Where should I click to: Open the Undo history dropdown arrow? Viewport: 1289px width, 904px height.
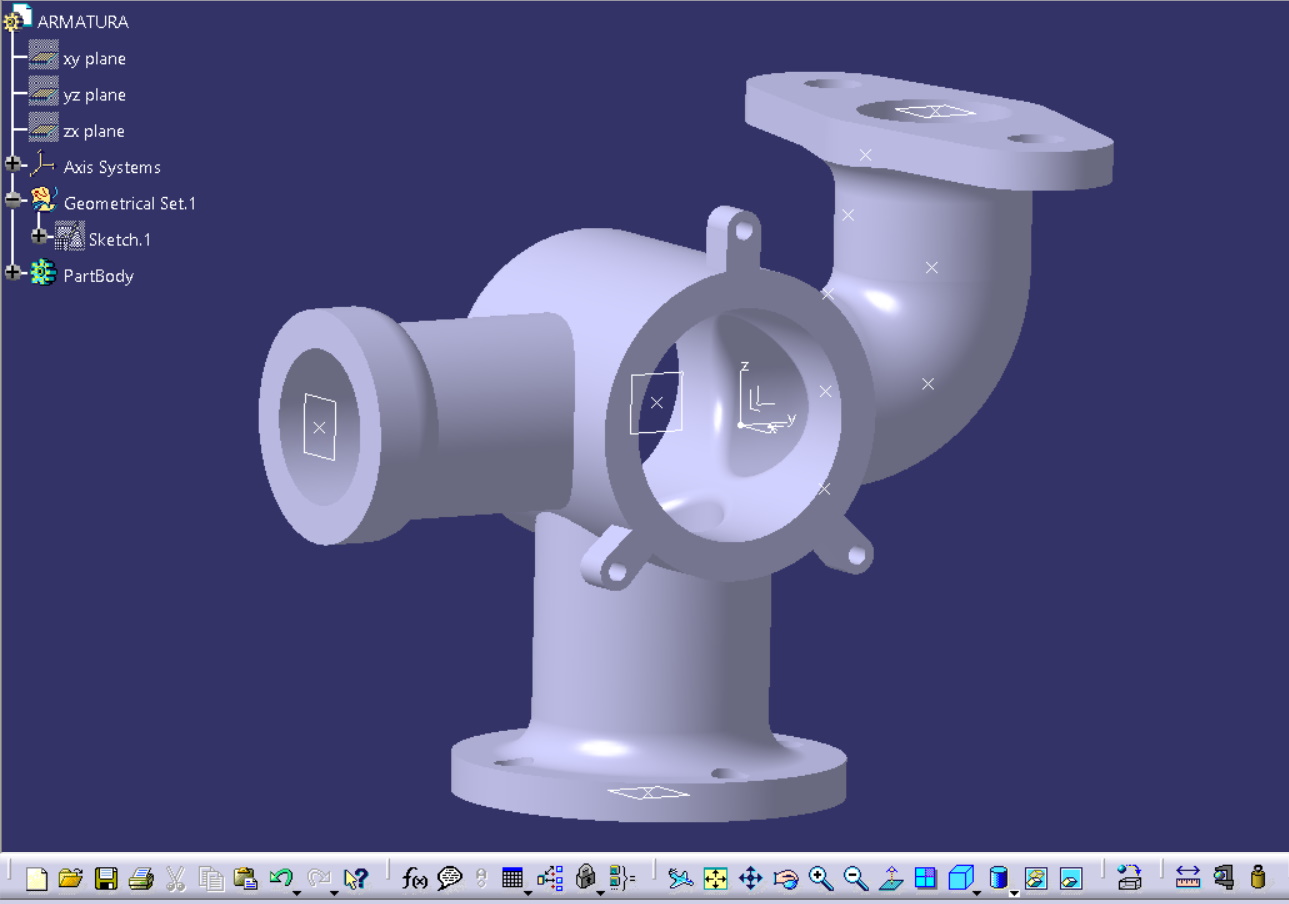click(297, 889)
